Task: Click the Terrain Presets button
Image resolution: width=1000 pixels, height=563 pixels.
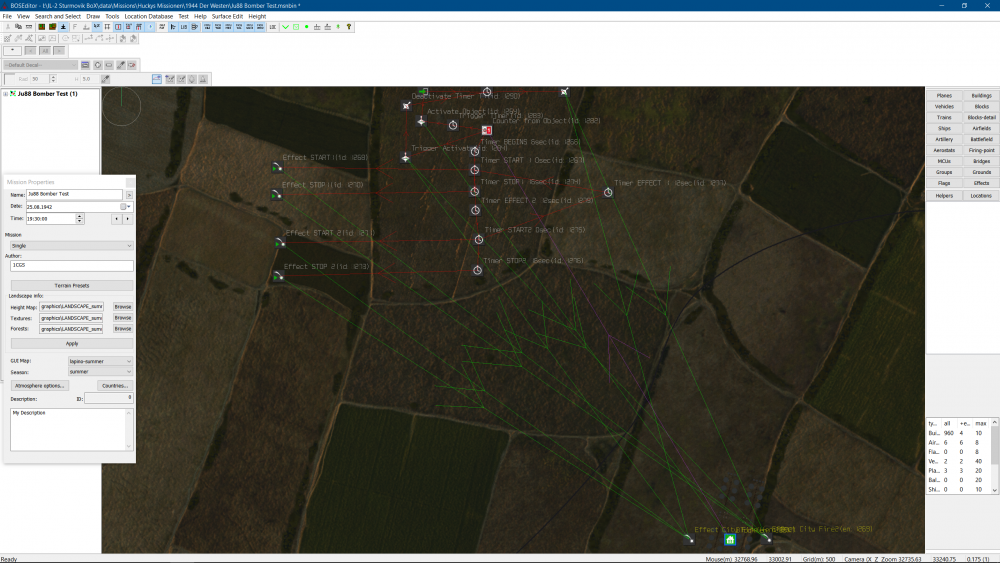Action: 71,285
